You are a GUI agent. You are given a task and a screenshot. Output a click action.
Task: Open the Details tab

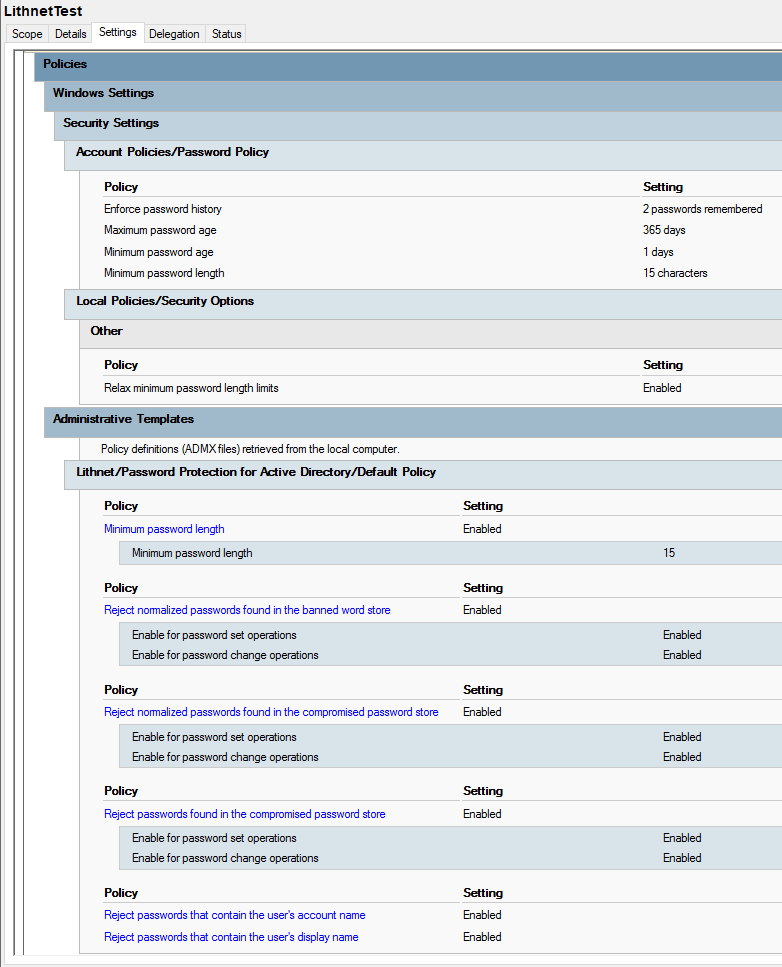click(x=70, y=34)
